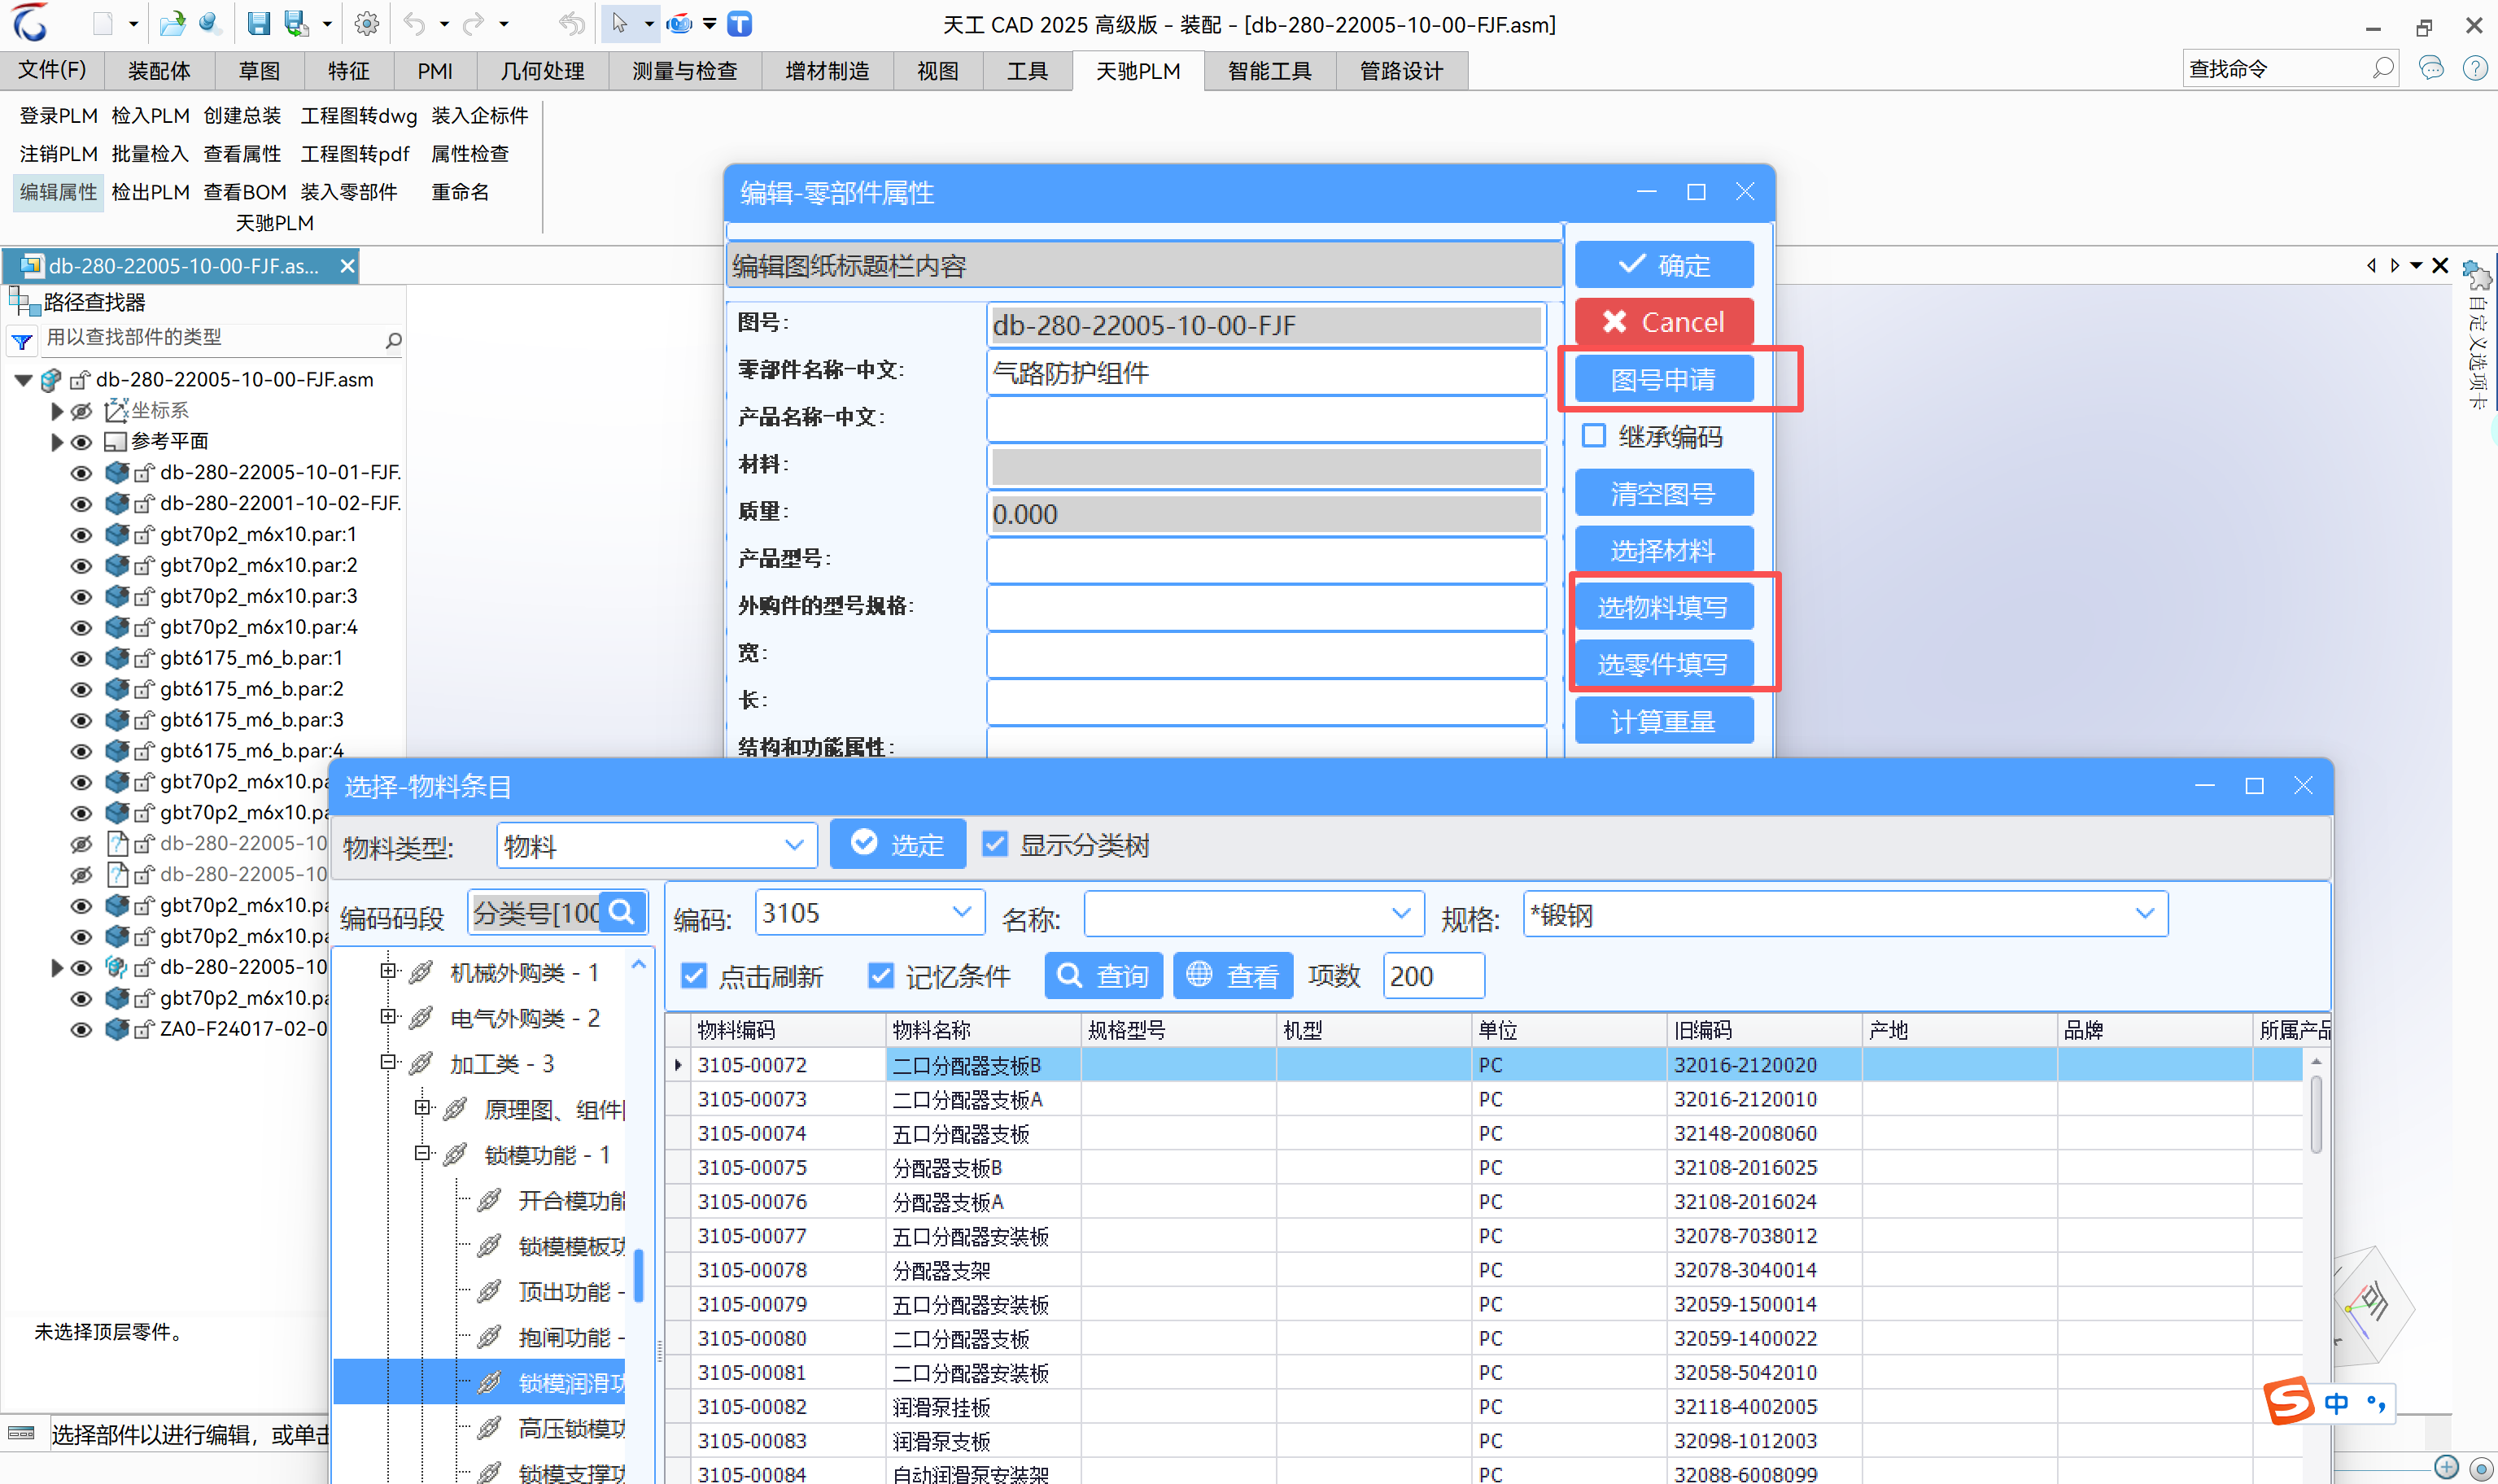Uncheck the 记忆条件 checkbox
Image resolution: width=2498 pixels, height=1484 pixels.
880,975
